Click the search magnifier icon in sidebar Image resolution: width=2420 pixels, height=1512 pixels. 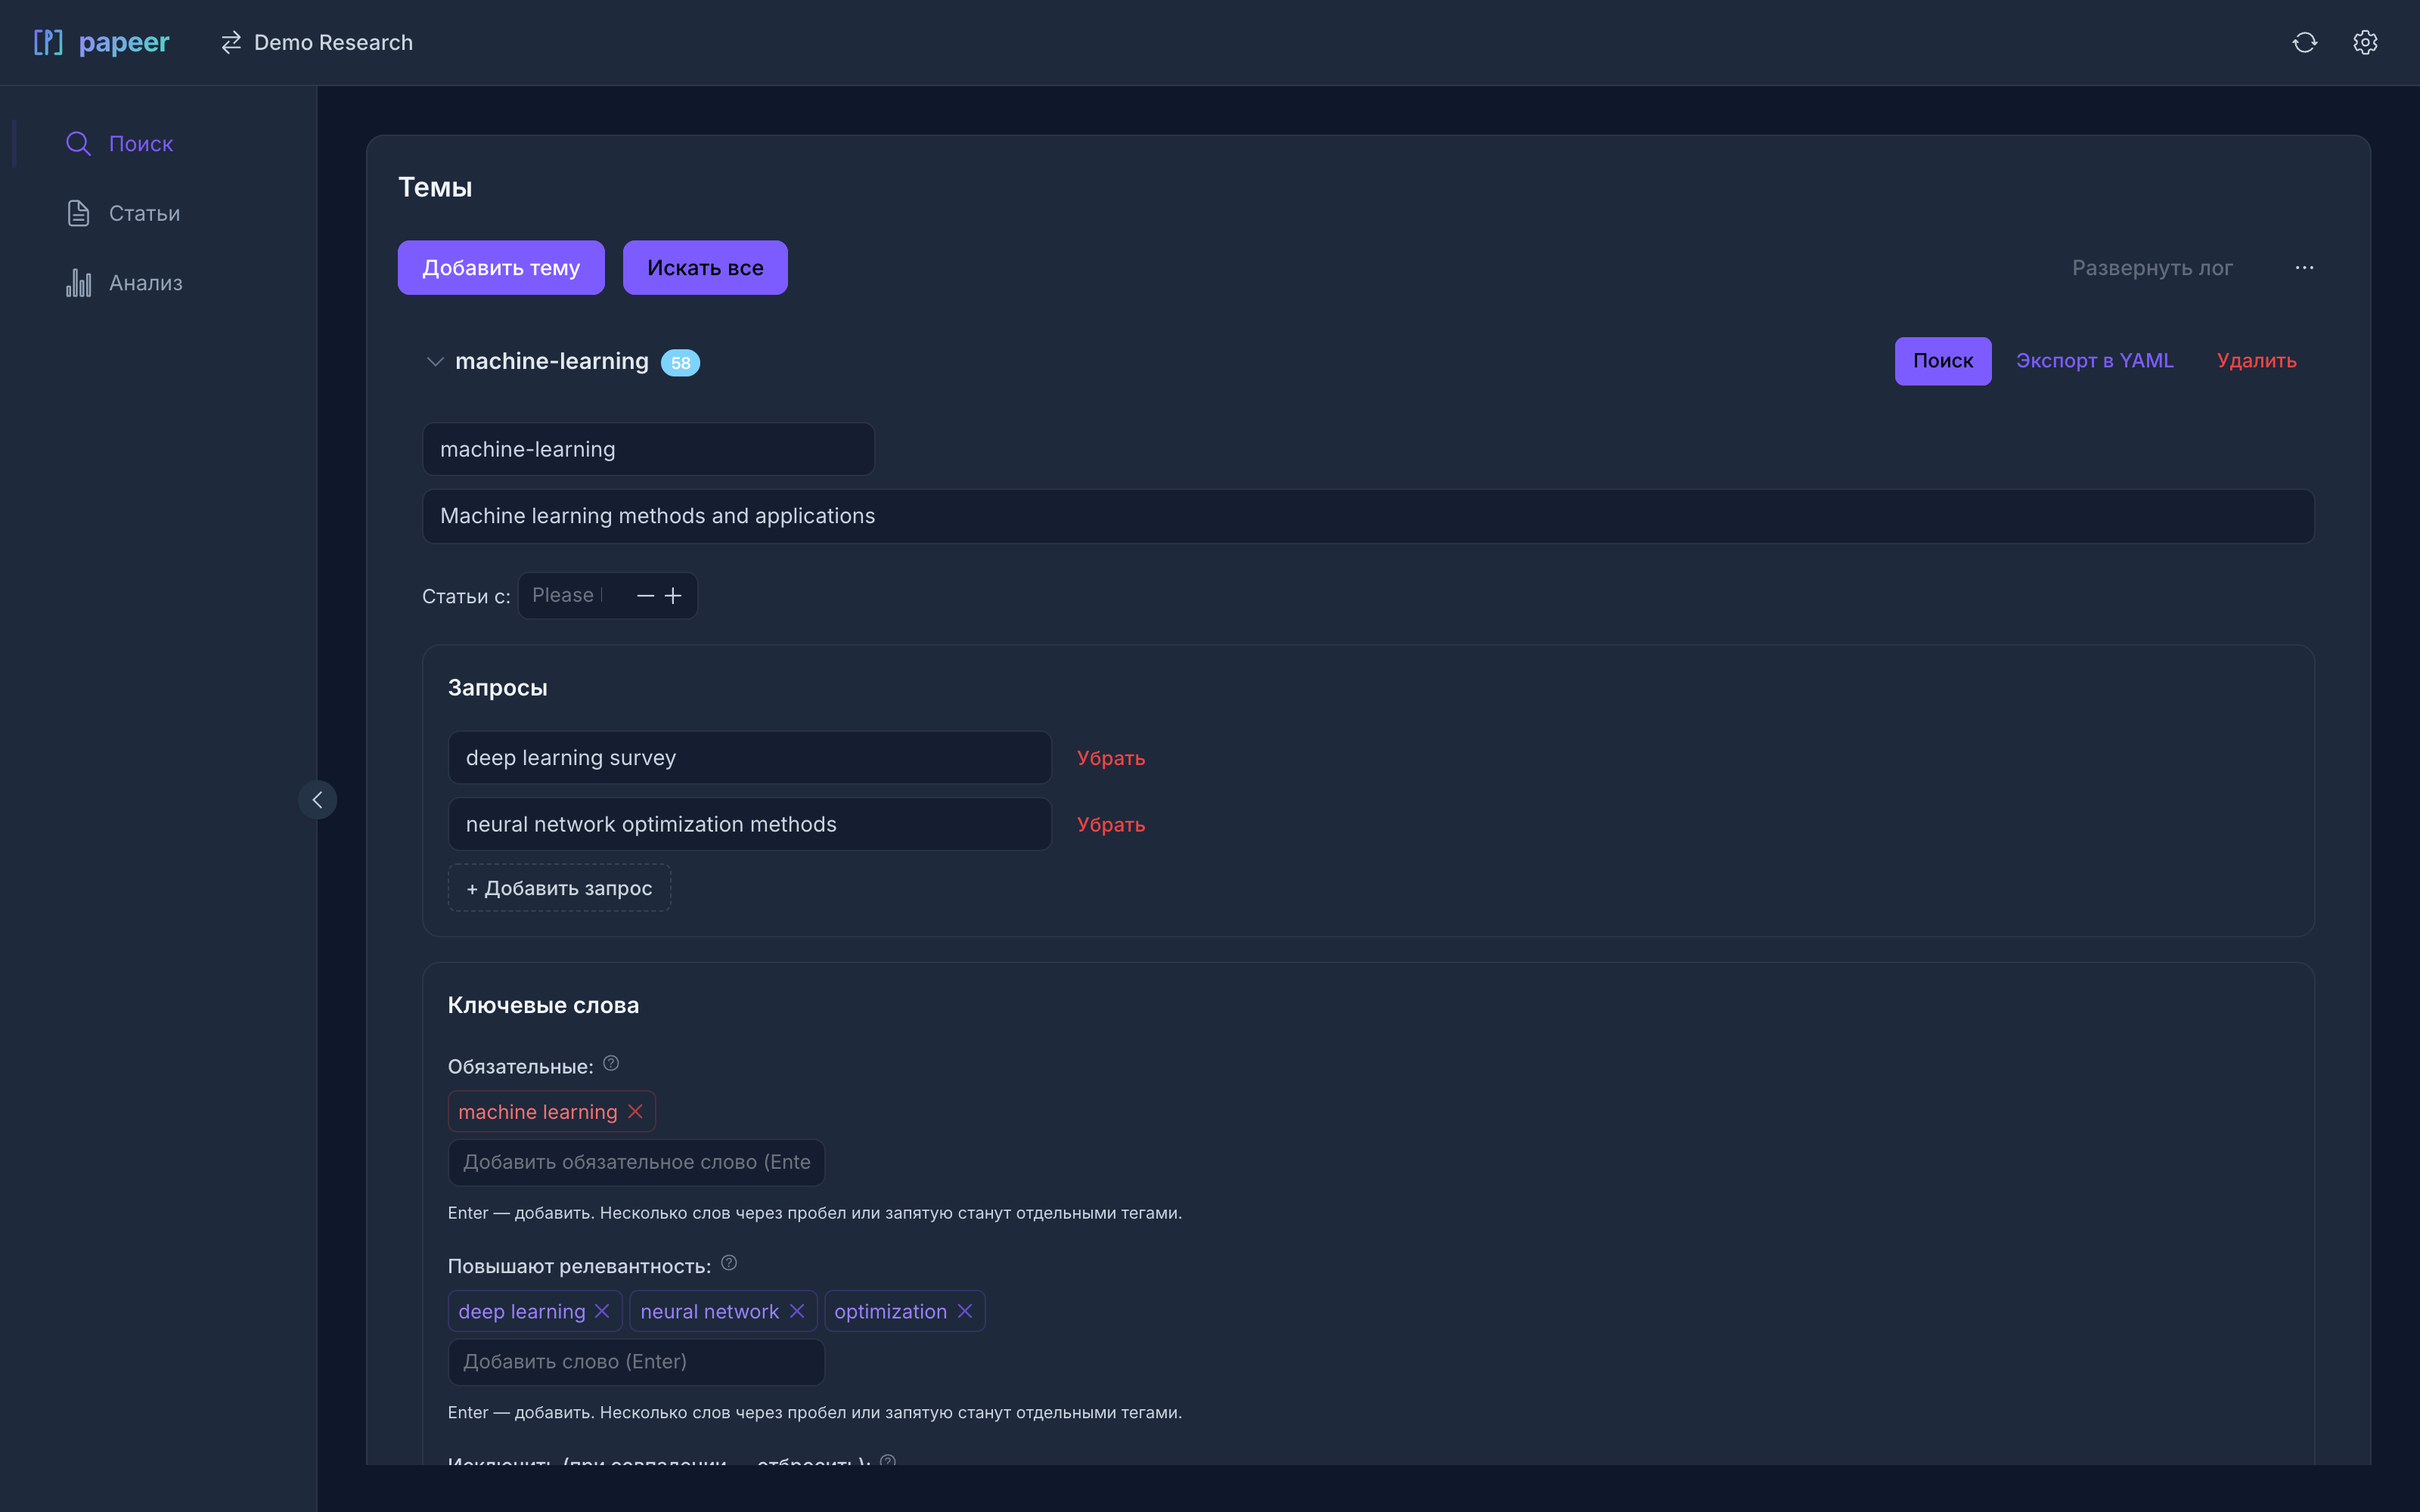[78, 144]
